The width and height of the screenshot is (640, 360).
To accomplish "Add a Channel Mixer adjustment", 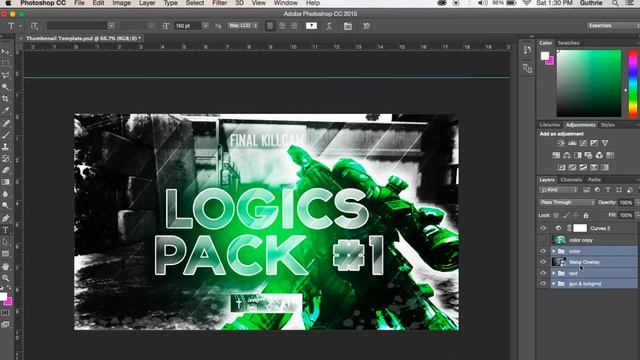I will [x=599, y=155].
